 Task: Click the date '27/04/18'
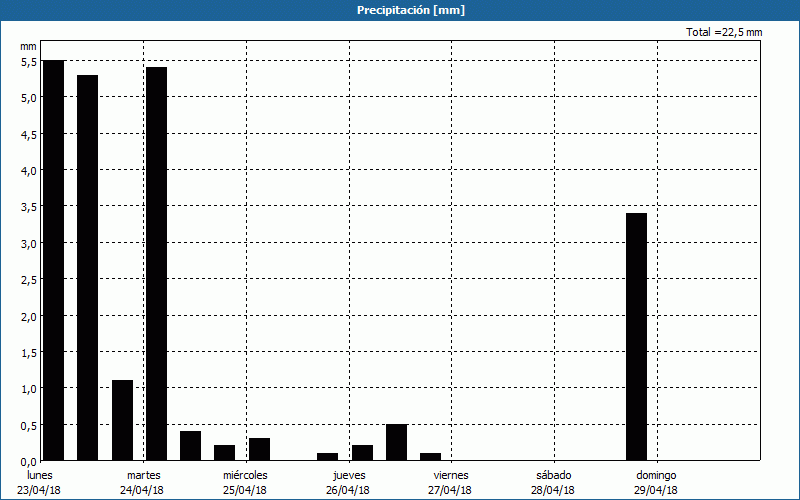(450, 490)
